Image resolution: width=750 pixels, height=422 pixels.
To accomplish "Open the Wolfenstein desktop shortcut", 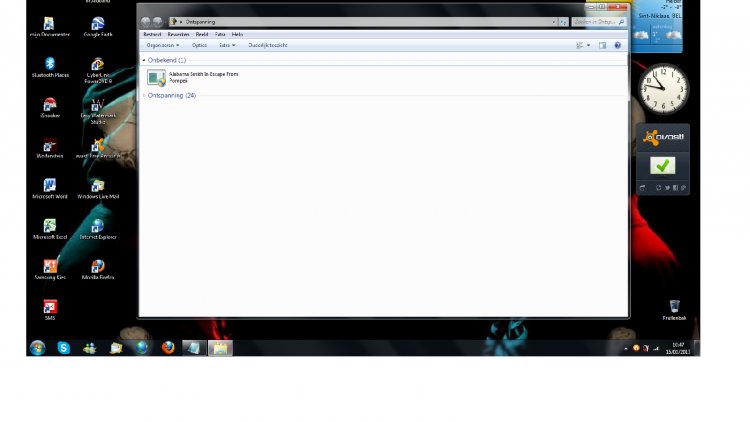I will coord(50,148).
